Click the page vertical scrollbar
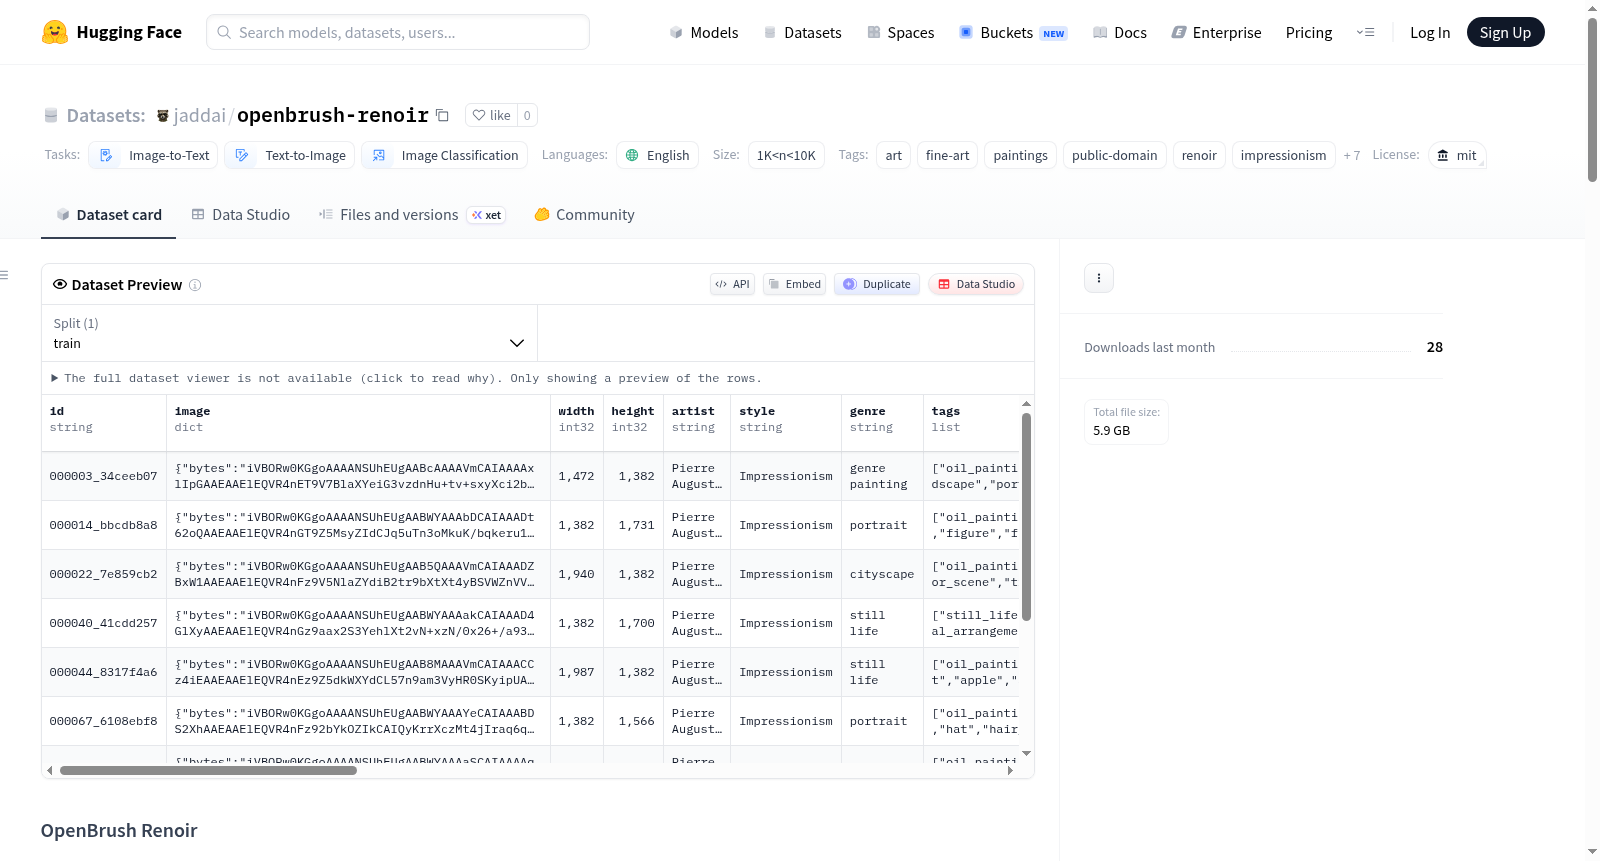 (1592, 100)
